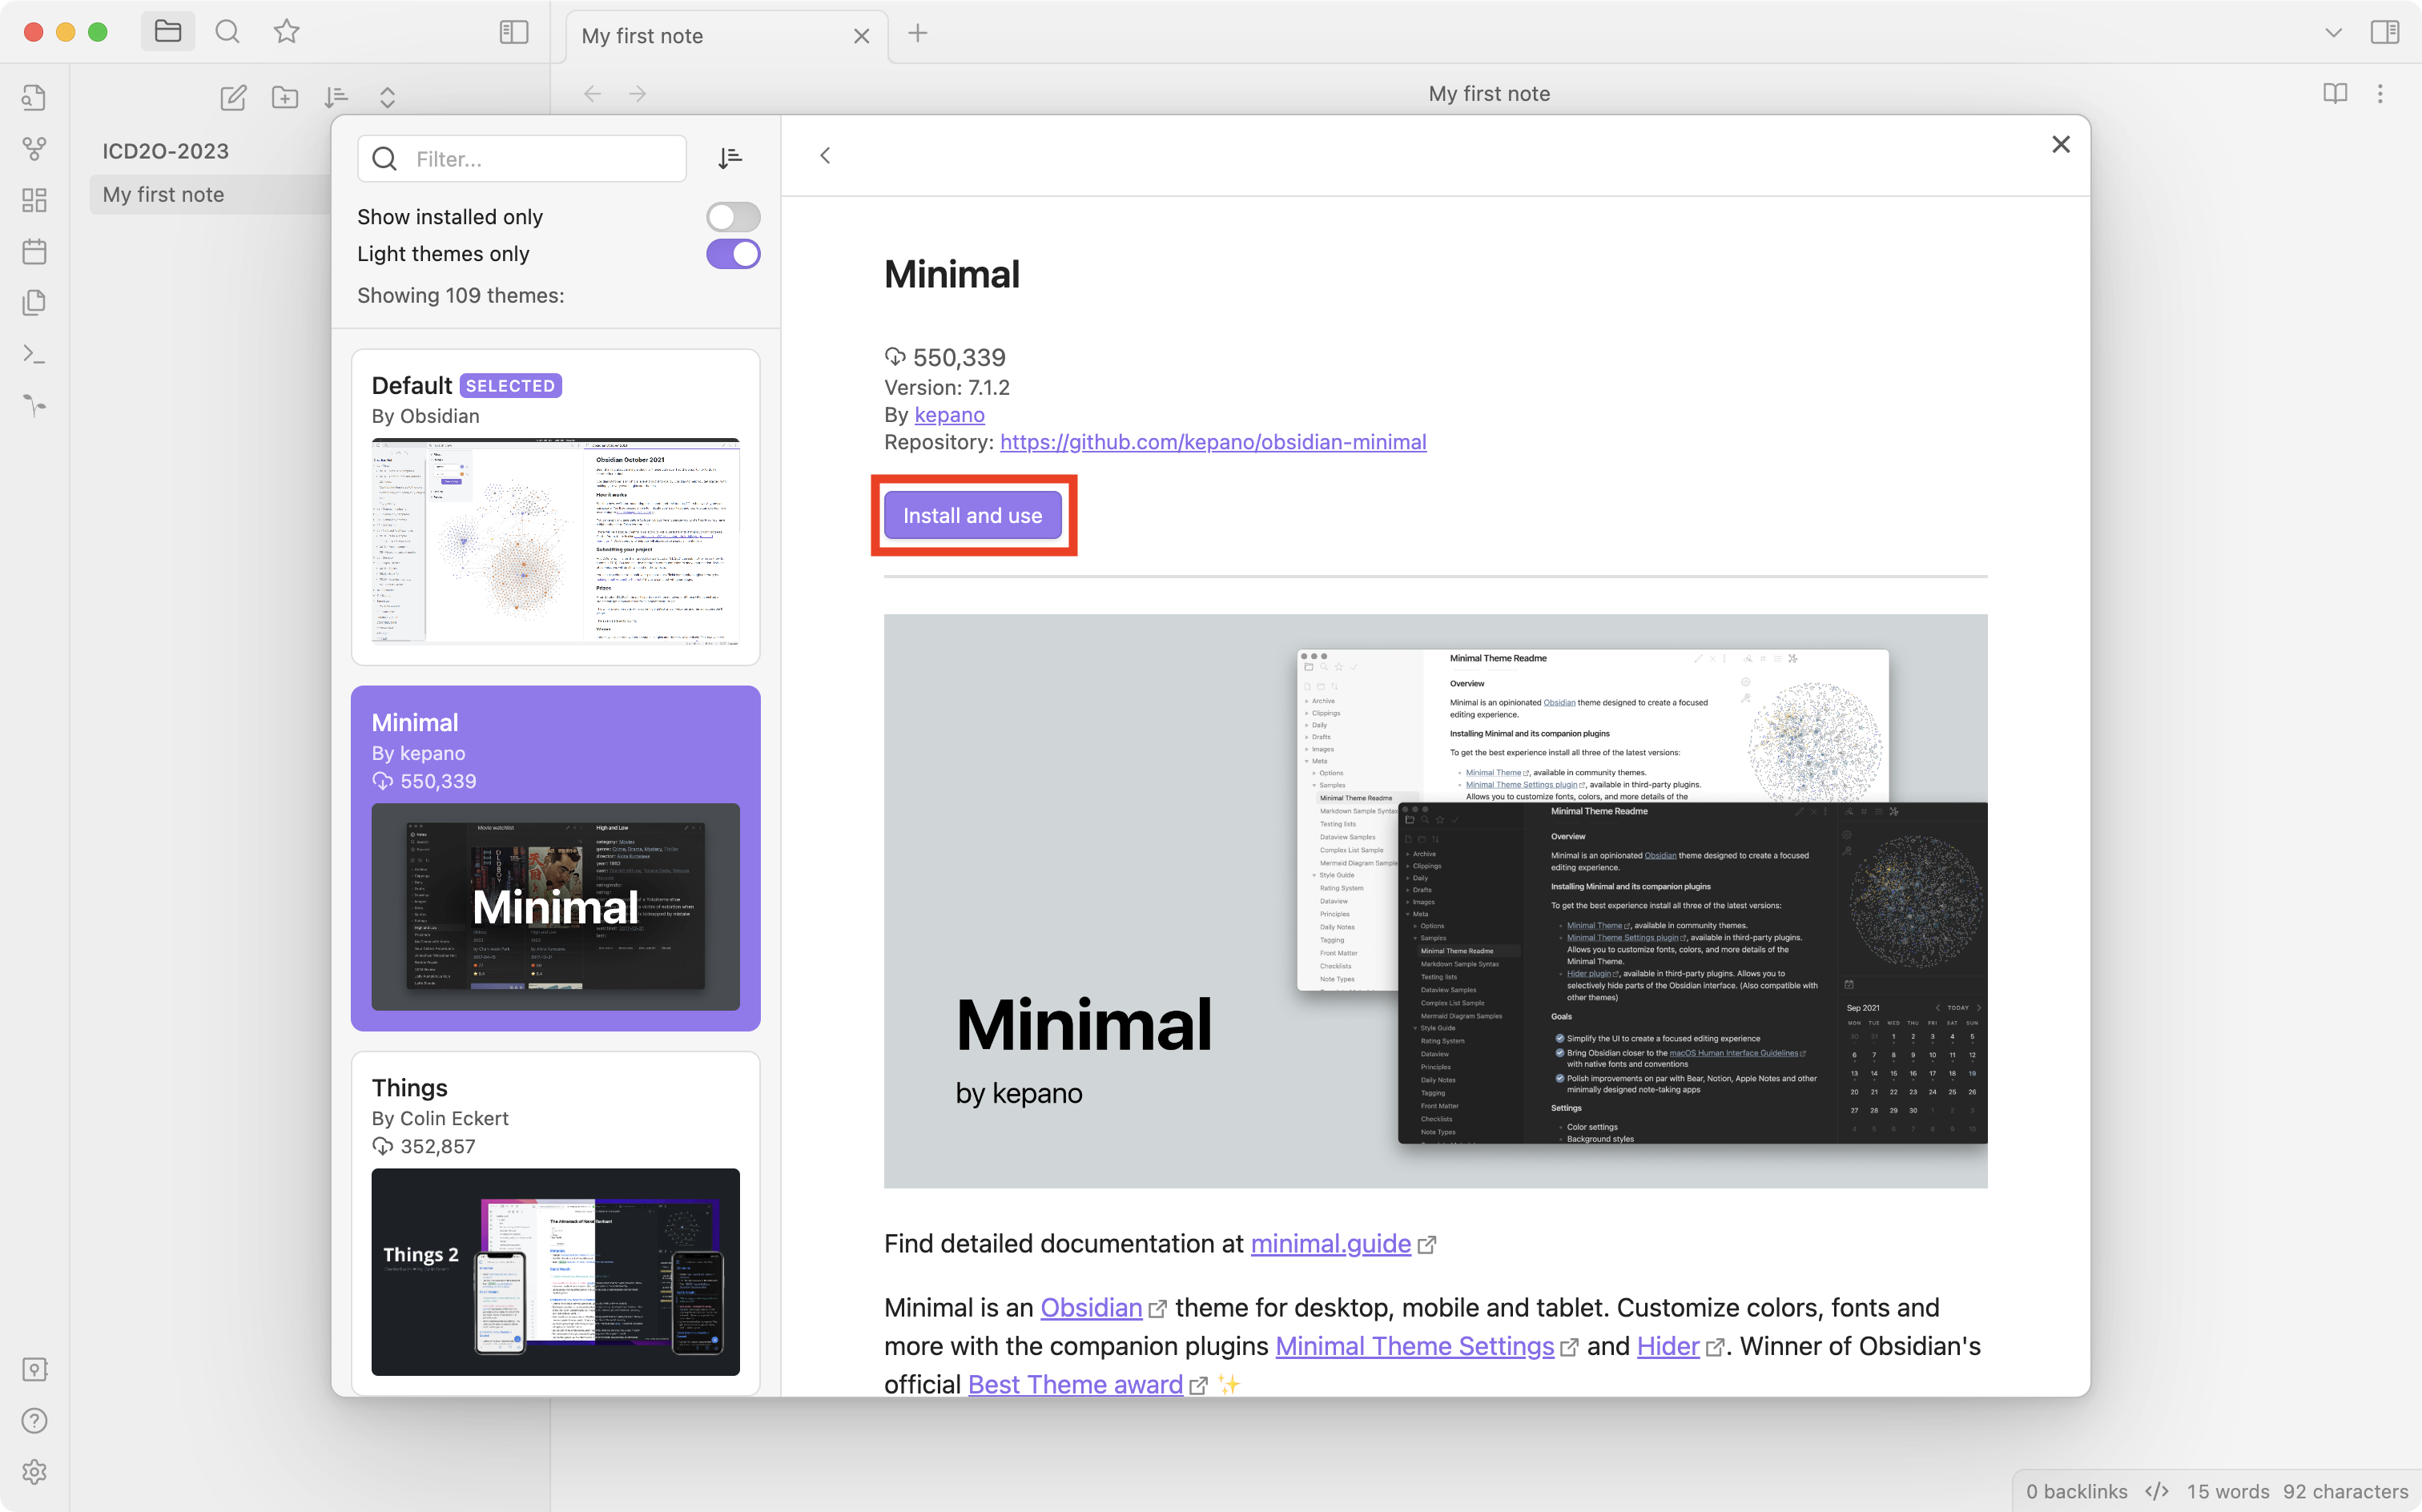The width and height of the screenshot is (2422, 1512).
Task: Disable the Light themes only toggle
Action: point(731,252)
